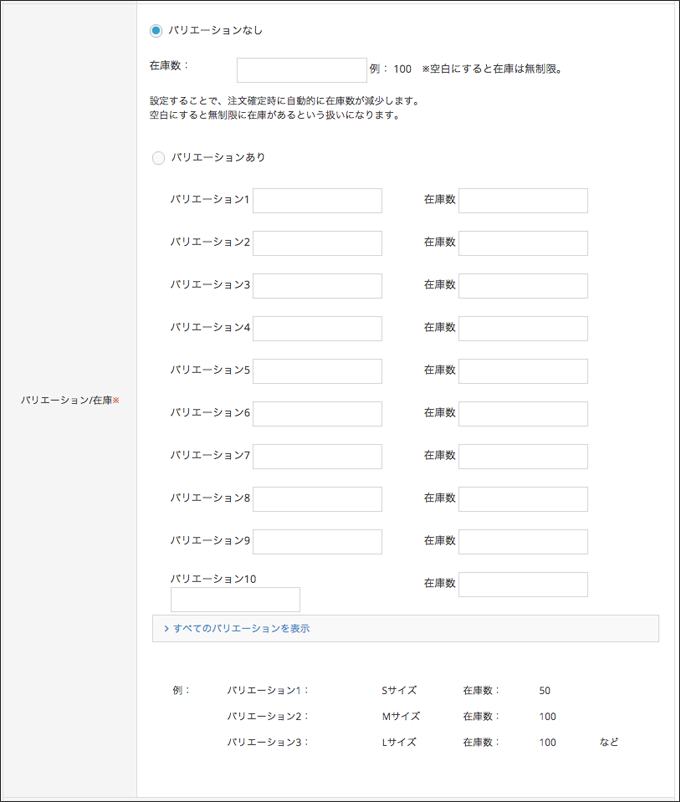Click the example value Lサイズ
The image size is (680, 802).
399,742
